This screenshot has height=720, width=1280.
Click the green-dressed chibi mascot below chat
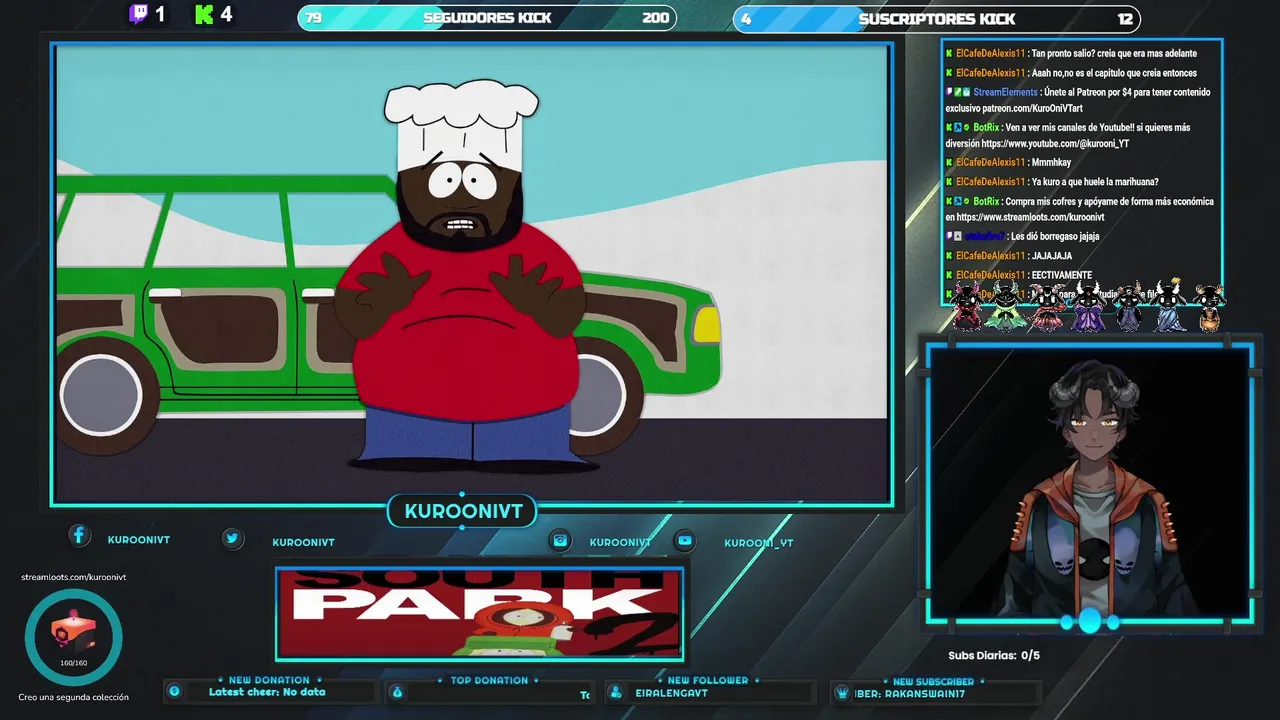[1005, 306]
